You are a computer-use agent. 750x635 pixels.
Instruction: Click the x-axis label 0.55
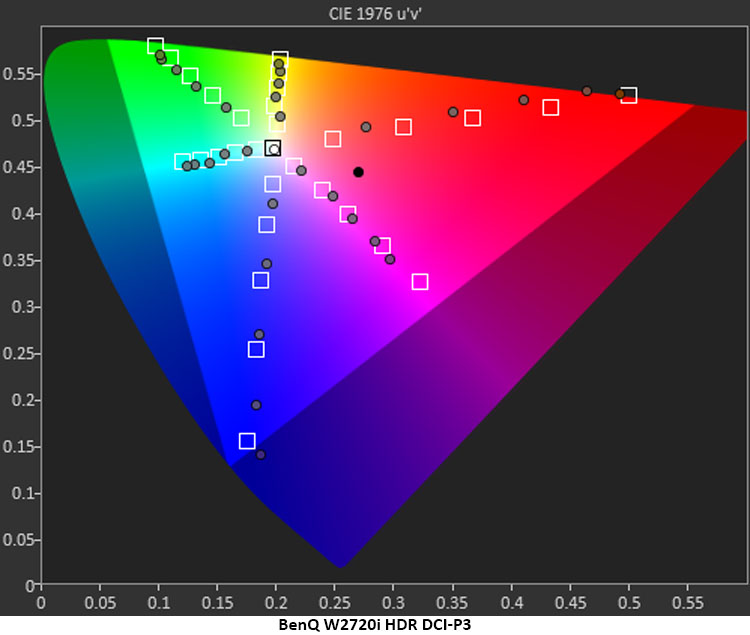coord(688,602)
